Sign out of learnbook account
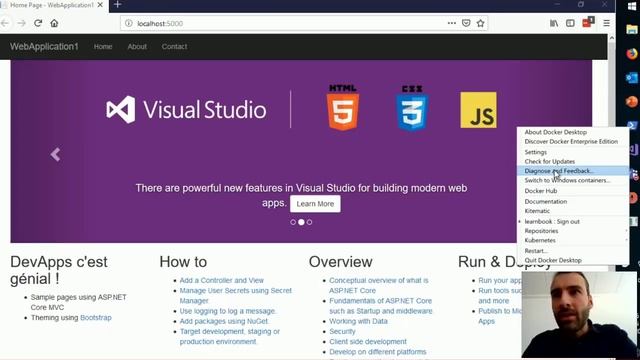This screenshot has height=360, width=640. 573,221
